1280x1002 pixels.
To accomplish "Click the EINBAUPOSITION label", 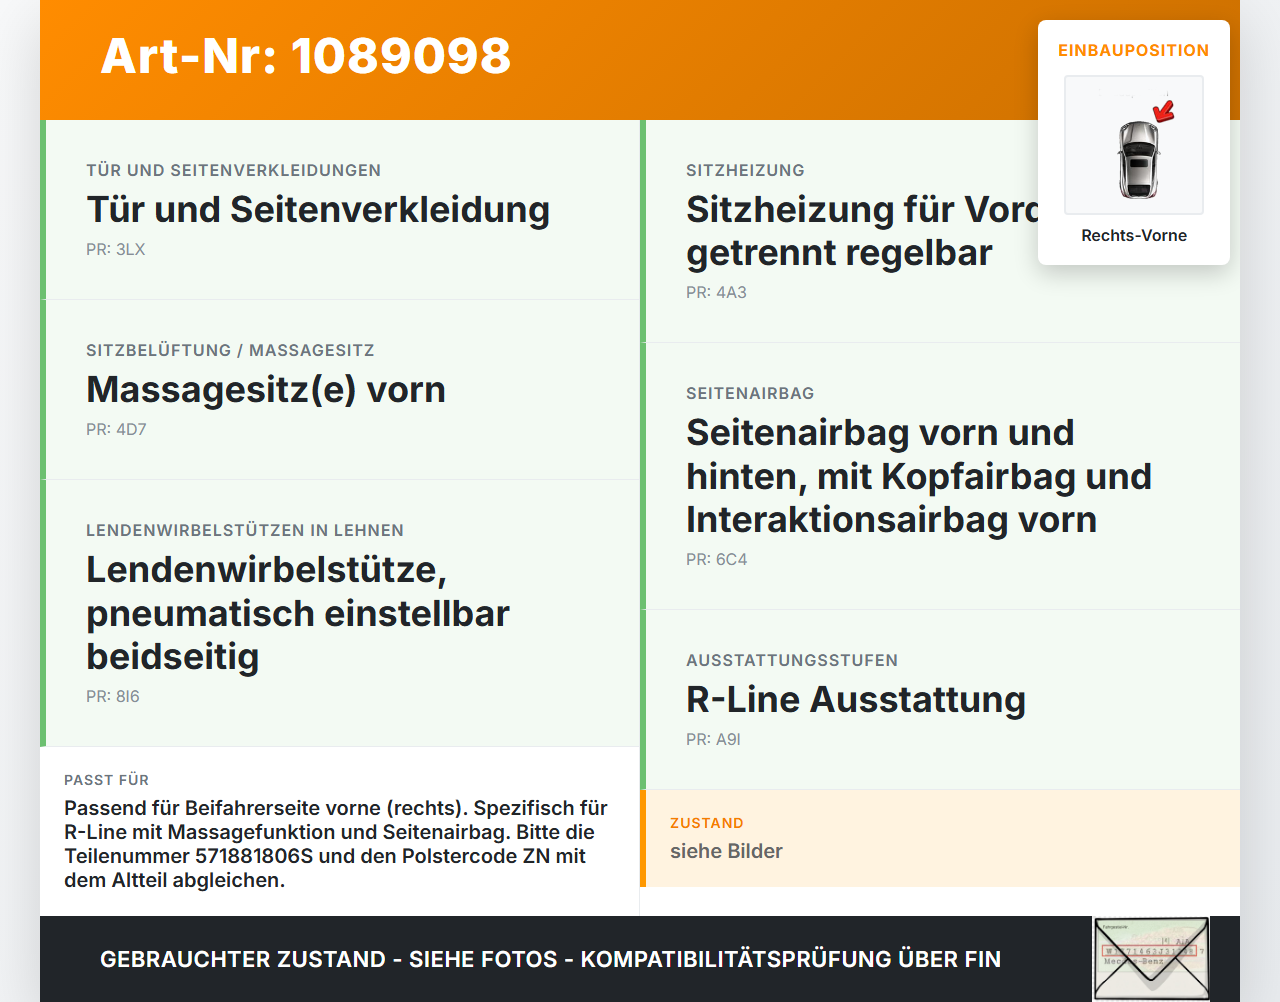I will 1134,50.
